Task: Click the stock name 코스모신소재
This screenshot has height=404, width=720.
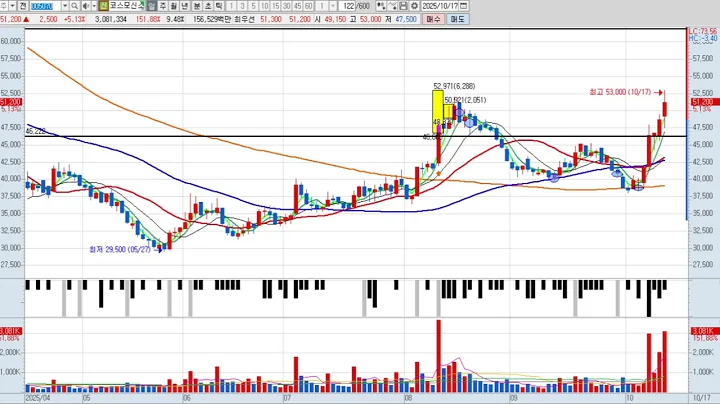Action: point(126,6)
